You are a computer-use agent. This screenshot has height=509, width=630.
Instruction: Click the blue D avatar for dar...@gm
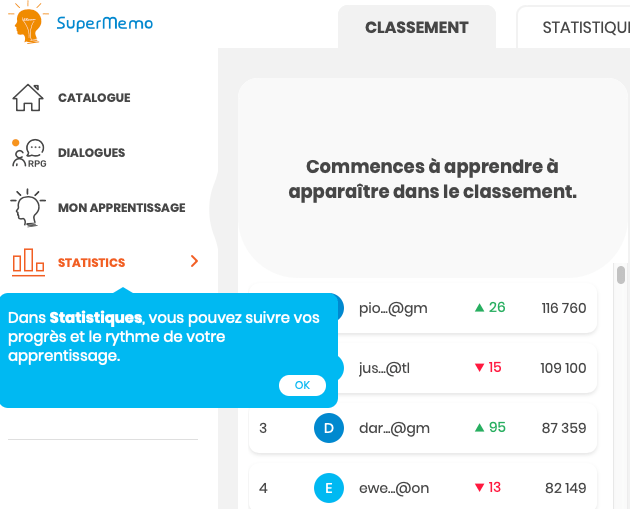tap(329, 428)
